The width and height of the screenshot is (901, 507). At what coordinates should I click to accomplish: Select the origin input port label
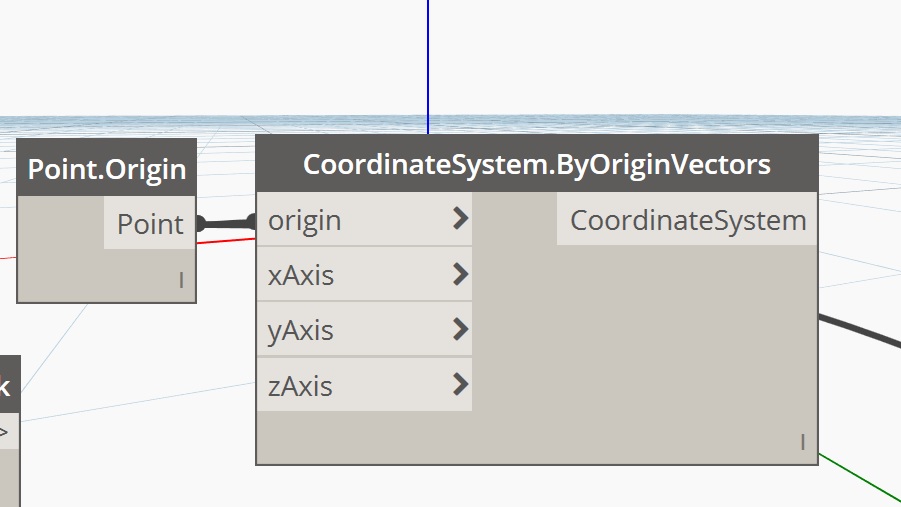pyautogui.click(x=305, y=220)
